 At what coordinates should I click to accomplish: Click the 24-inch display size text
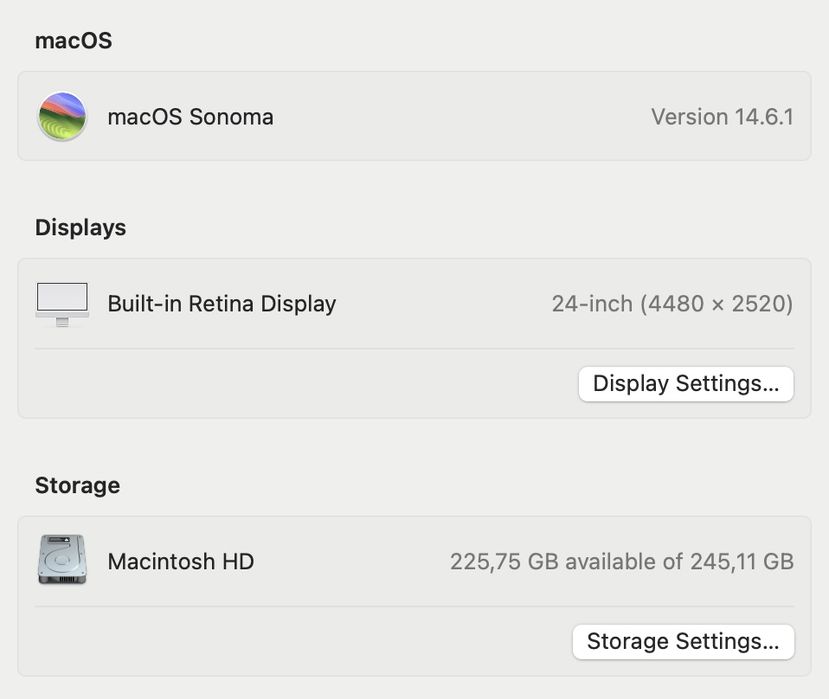coord(592,304)
